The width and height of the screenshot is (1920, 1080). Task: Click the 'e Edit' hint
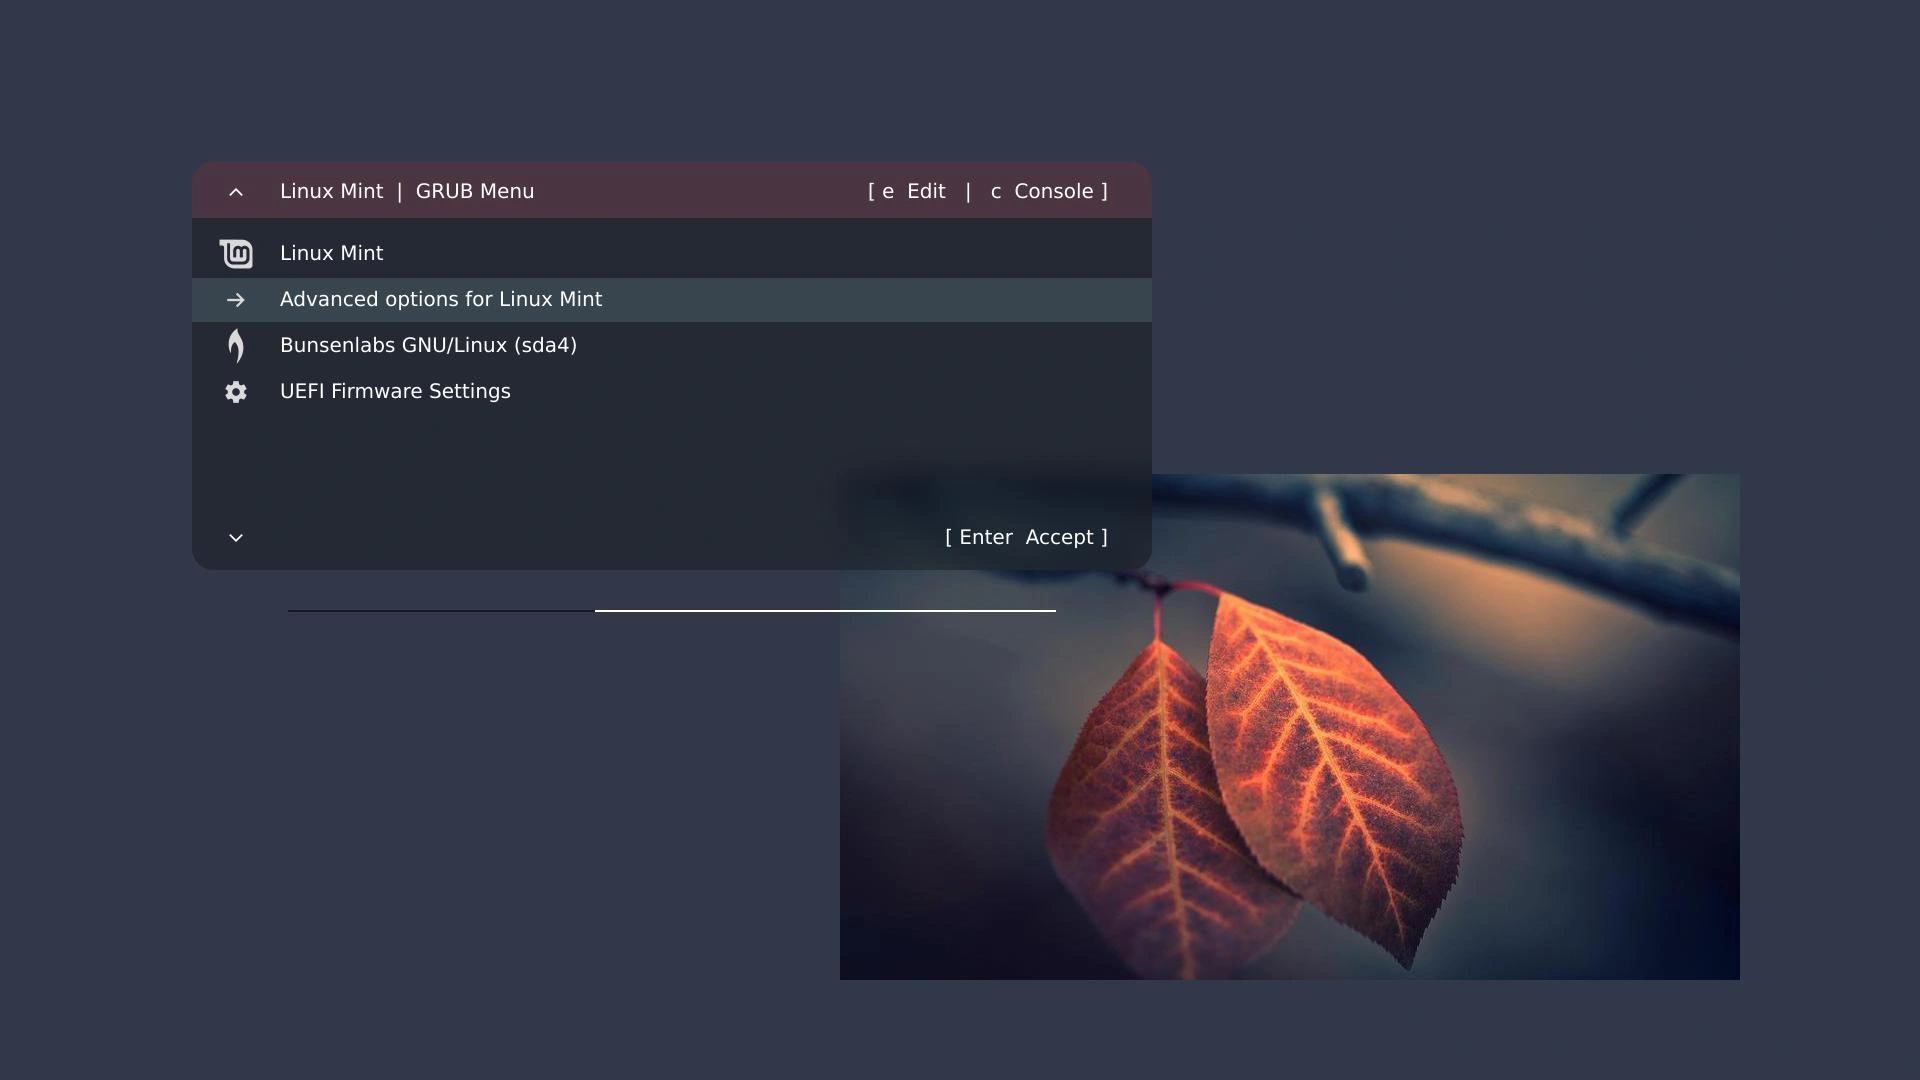913,191
